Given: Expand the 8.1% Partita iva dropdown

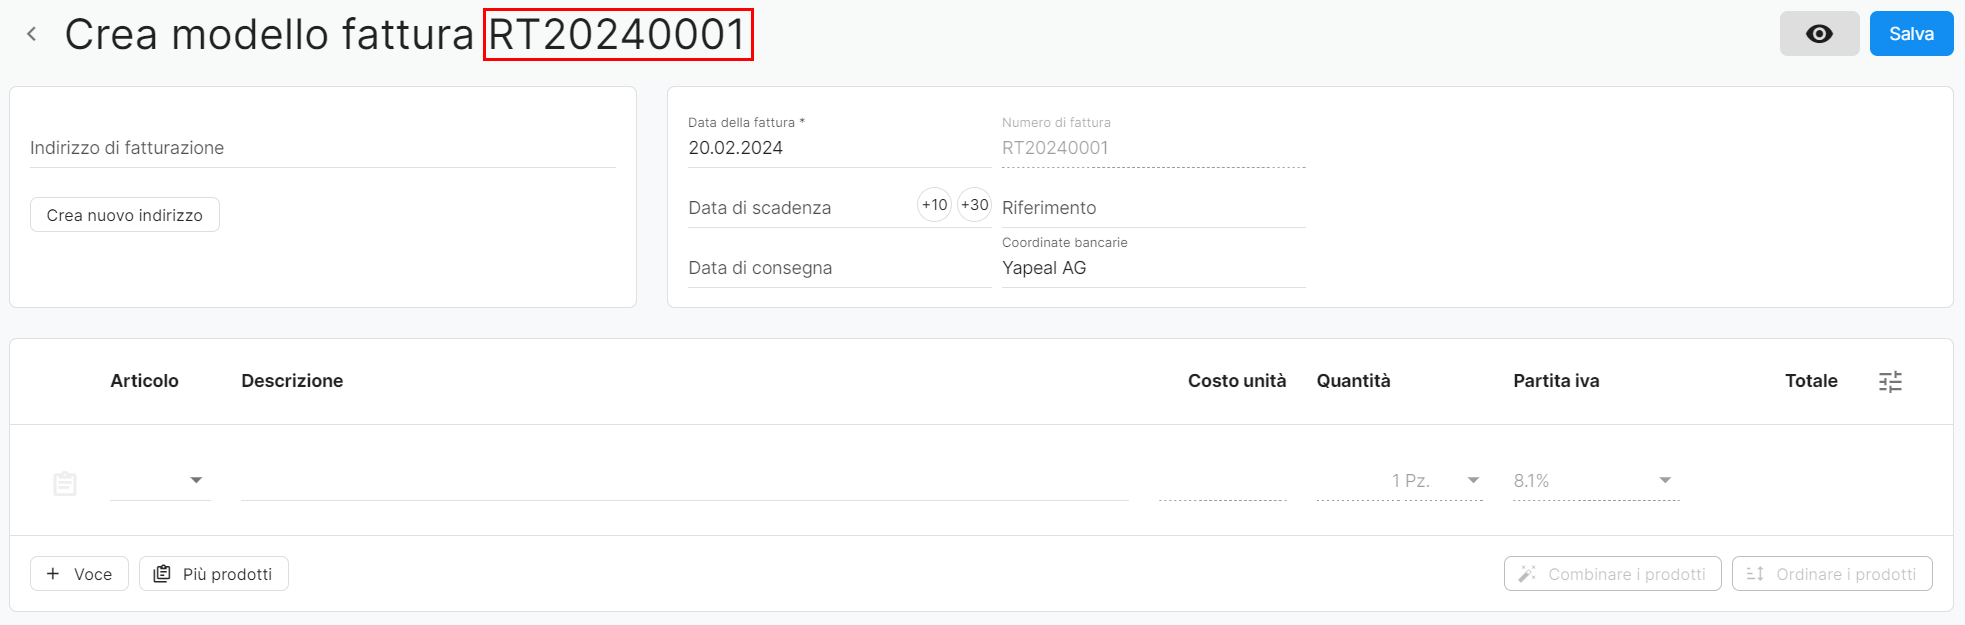Looking at the screenshot, I should coord(1596,481).
